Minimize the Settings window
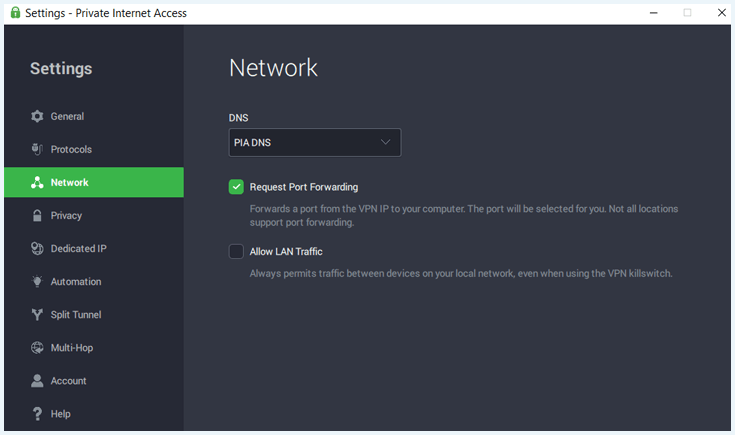735x435 pixels. point(653,13)
